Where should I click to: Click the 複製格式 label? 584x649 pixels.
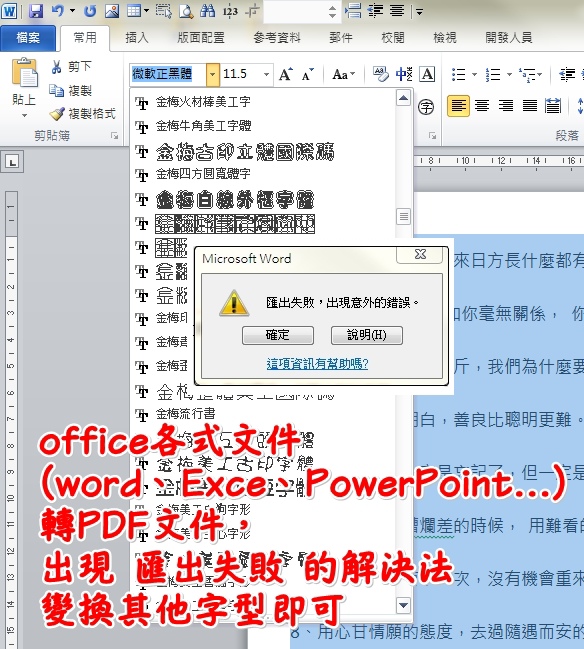click(91, 114)
